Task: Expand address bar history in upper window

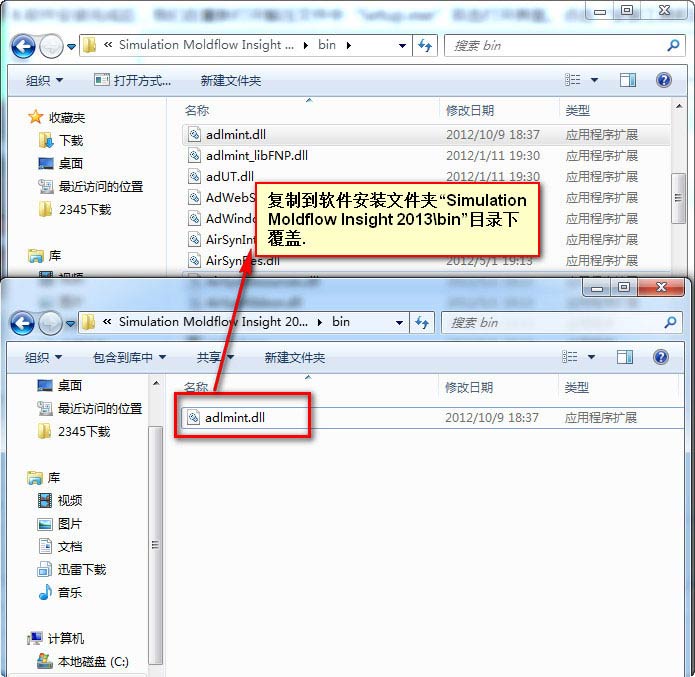Action: click(402, 46)
